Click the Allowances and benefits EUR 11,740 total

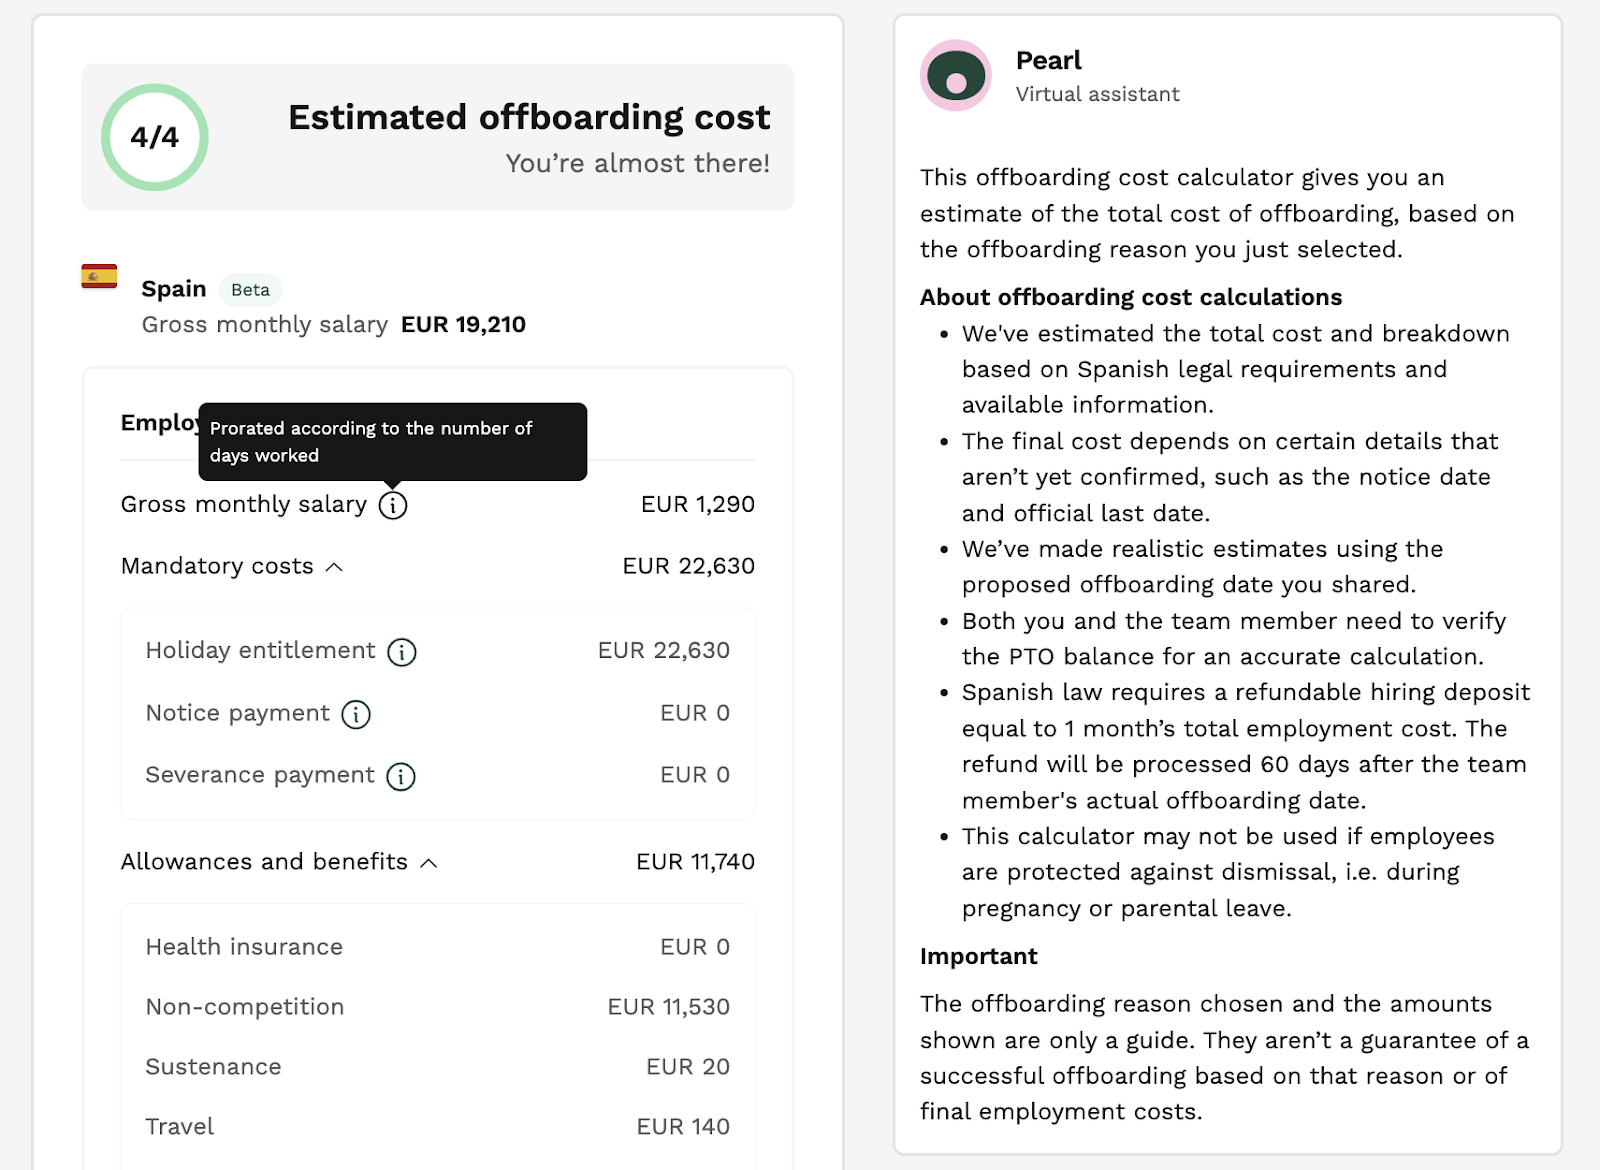click(695, 862)
